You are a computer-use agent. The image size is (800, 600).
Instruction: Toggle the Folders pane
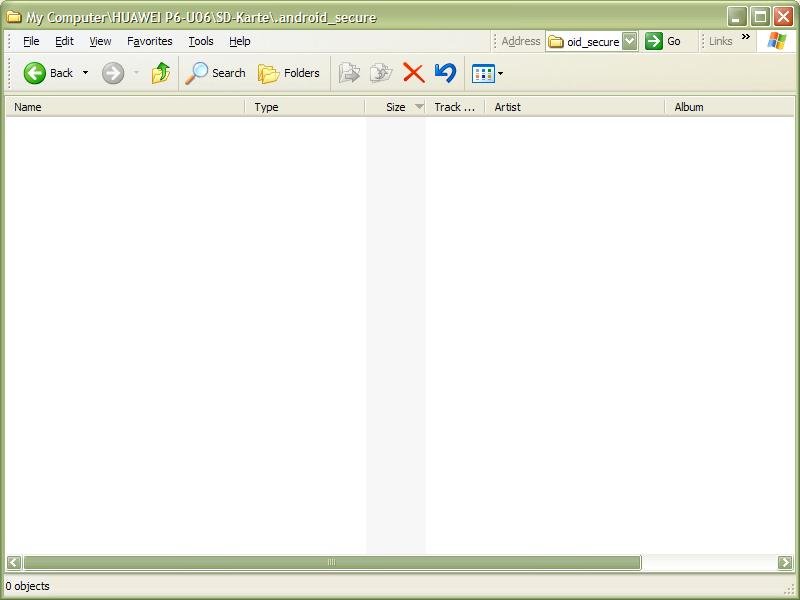point(289,73)
